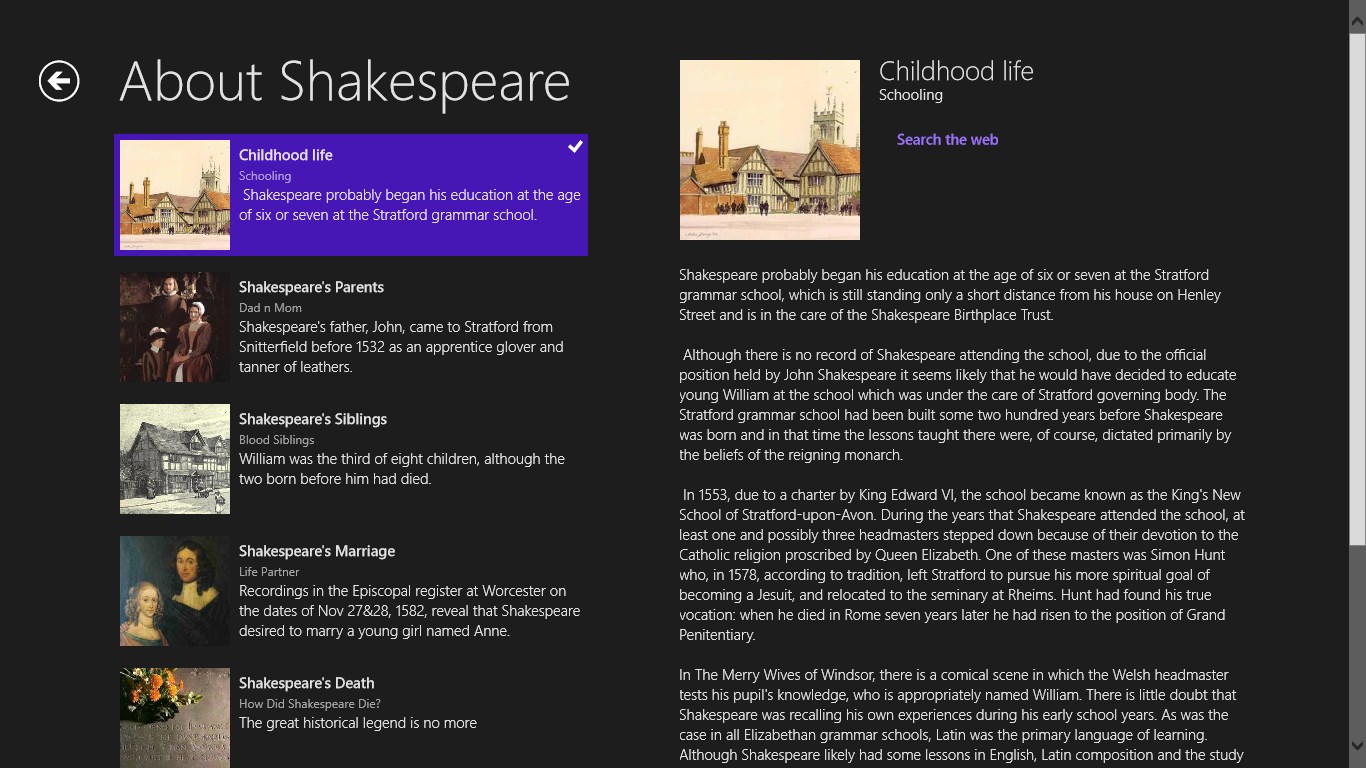Click the Marriage couple portrait thumbnail

coord(175,591)
